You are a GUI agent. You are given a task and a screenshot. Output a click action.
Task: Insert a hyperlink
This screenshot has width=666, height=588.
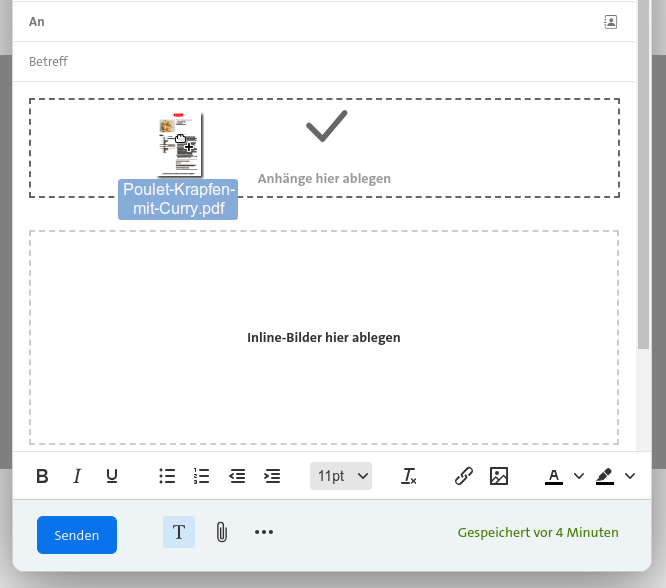(464, 476)
